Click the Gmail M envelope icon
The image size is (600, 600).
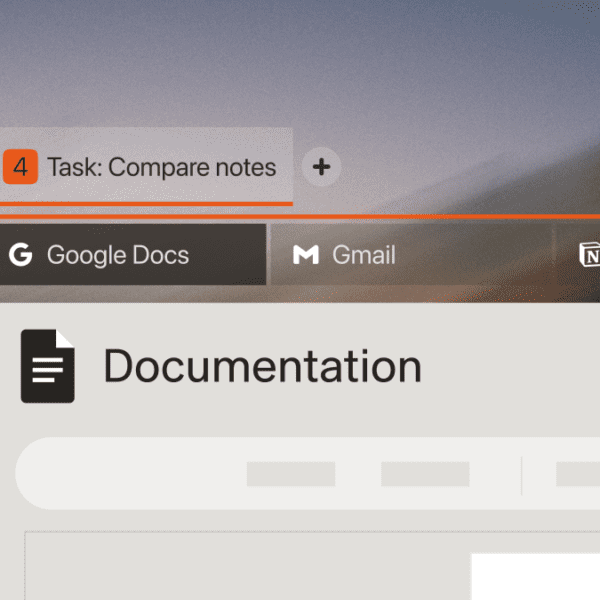coord(305,255)
